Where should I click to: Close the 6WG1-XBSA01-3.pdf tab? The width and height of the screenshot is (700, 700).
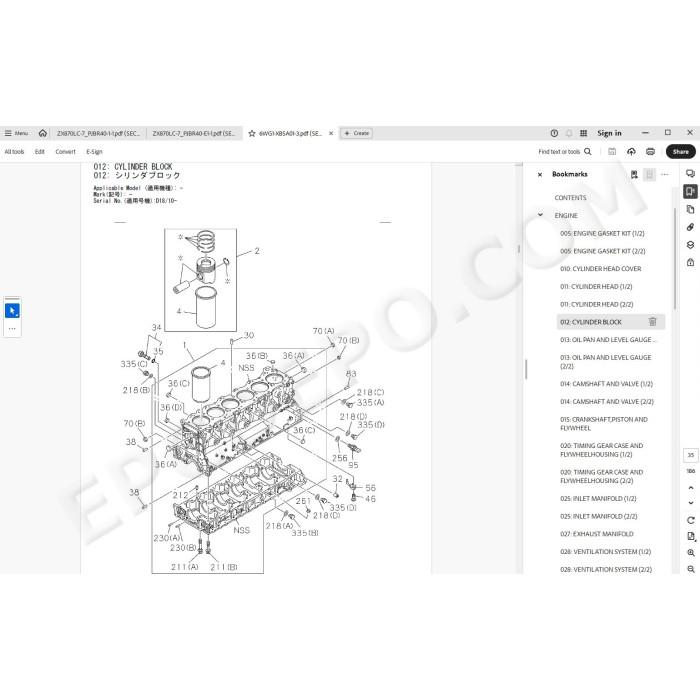(x=331, y=133)
